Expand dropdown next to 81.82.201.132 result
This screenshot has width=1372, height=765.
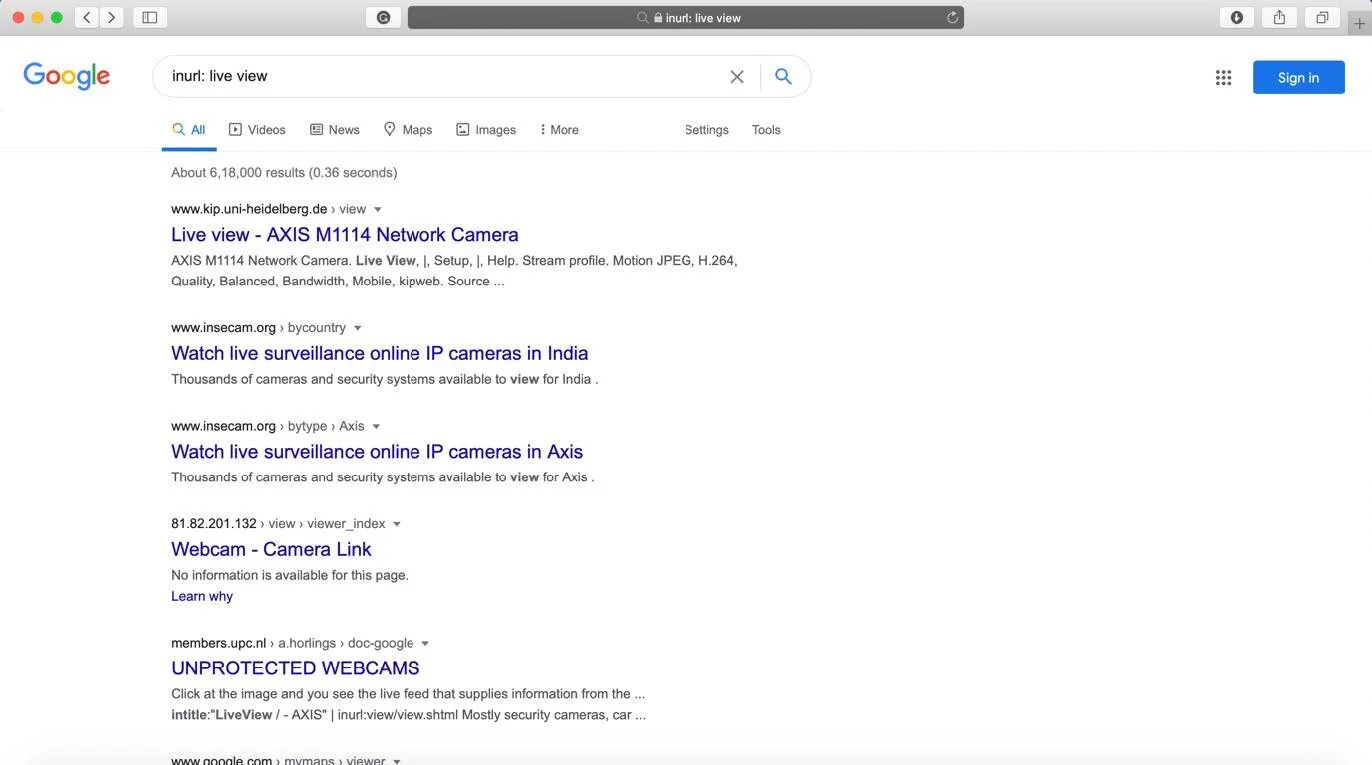397,524
